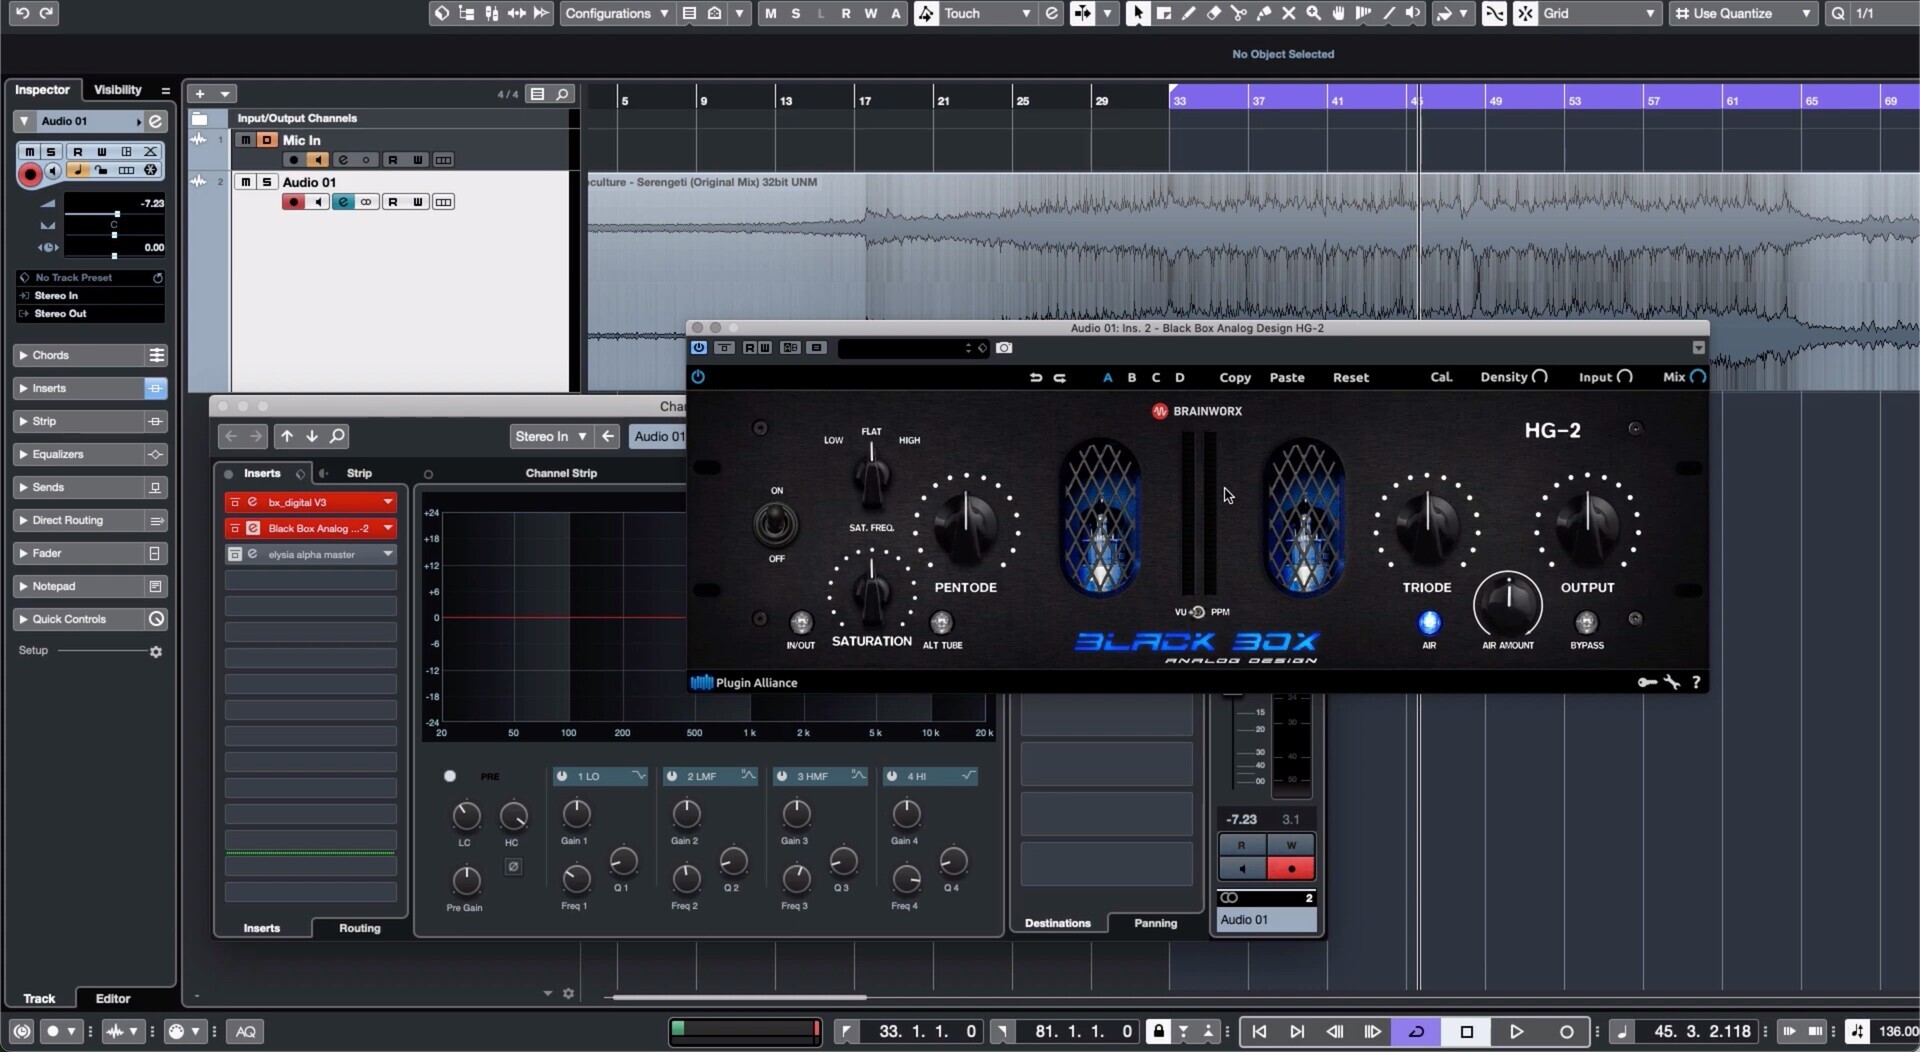Screen dimensions: 1920x1052
Task: Toggle the saturation IN/OUT button
Action: (800, 623)
